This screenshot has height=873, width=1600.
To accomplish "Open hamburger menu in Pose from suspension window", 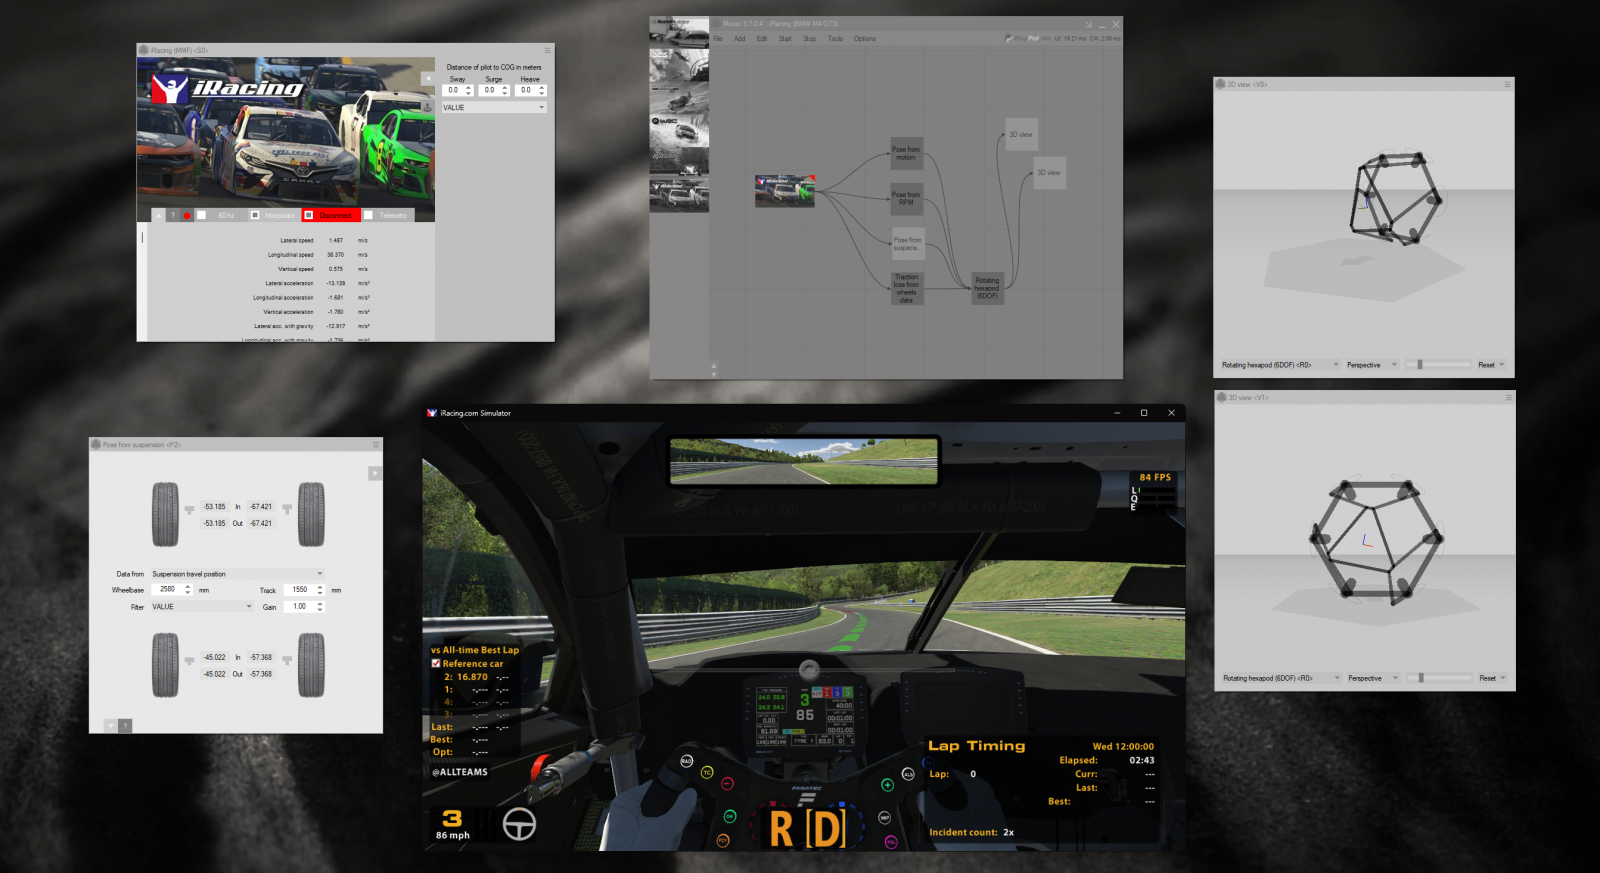I will tap(376, 444).
